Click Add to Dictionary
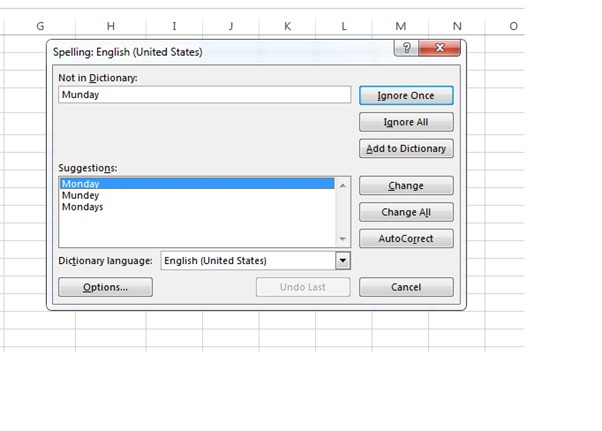The width and height of the screenshot is (602, 431). (406, 149)
